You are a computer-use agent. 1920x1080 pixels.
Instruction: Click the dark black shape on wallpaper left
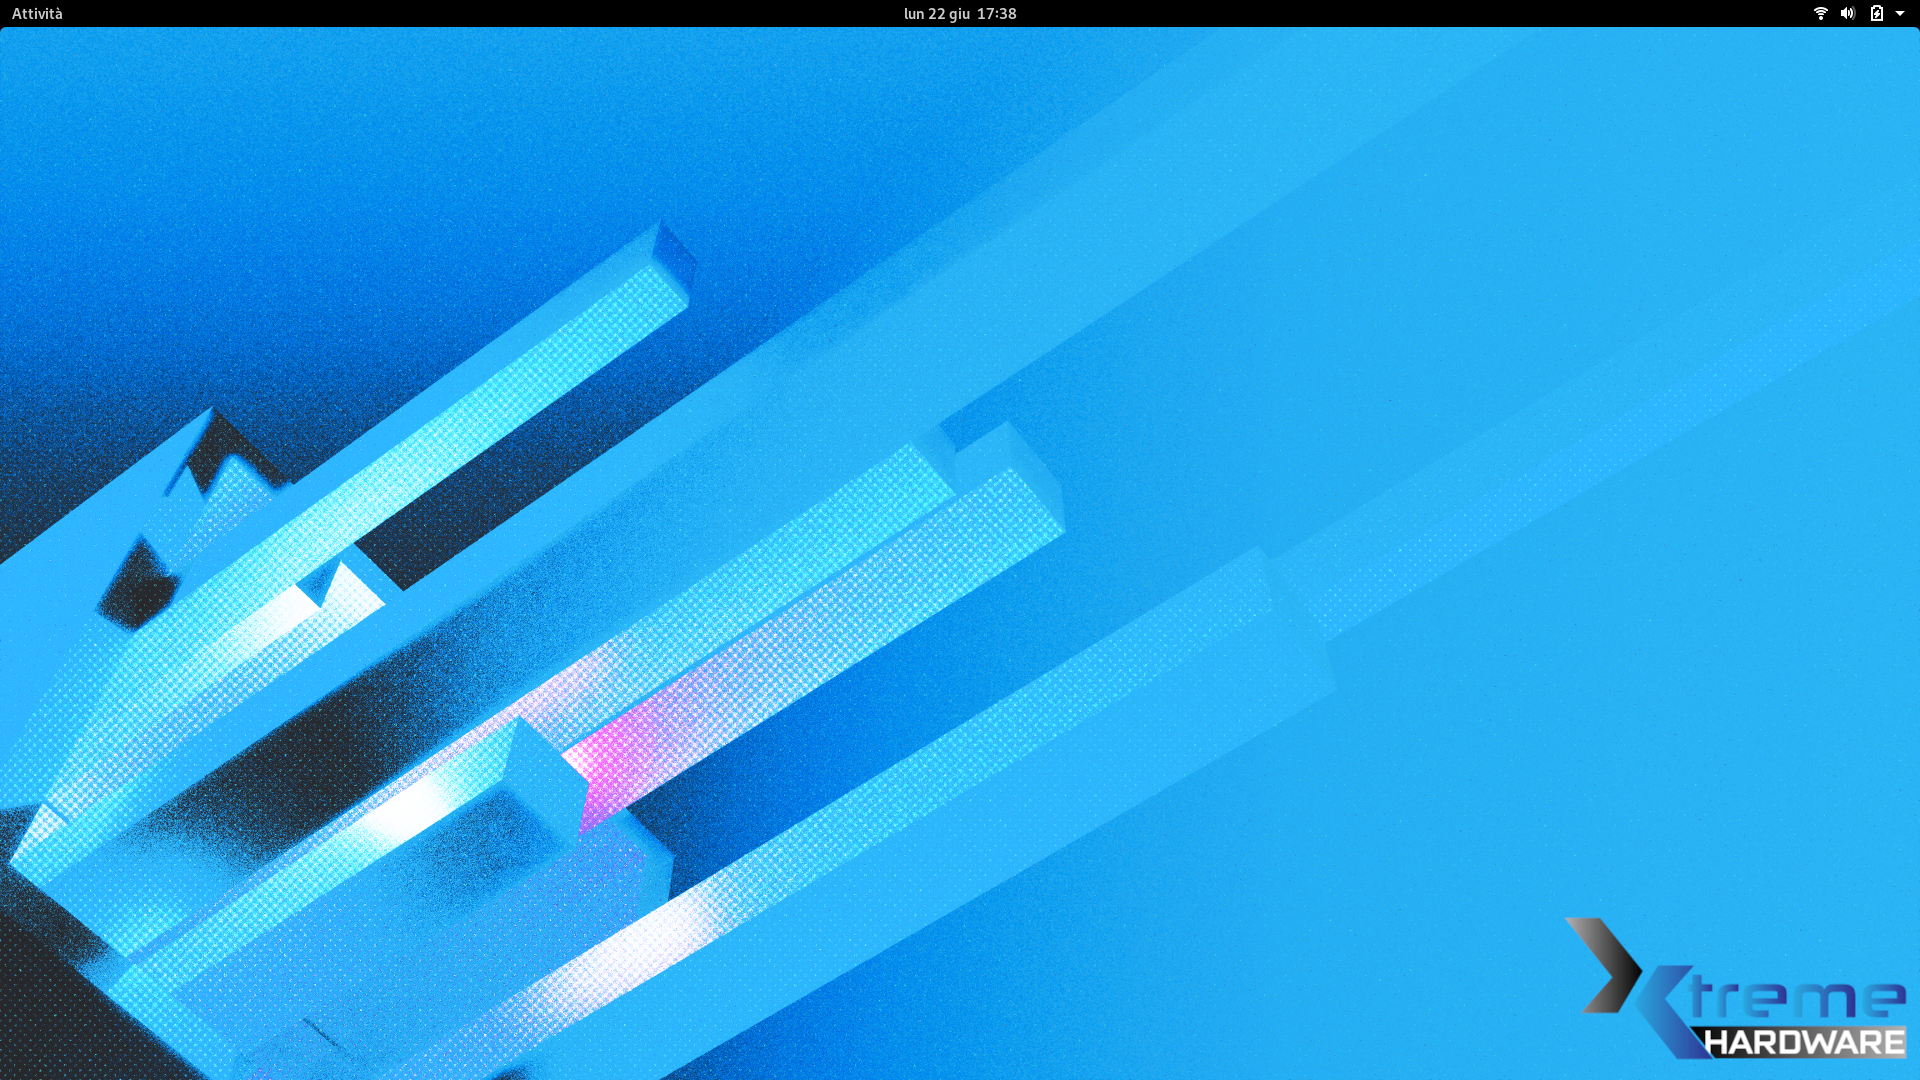pyautogui.click(x=140, y=590)
